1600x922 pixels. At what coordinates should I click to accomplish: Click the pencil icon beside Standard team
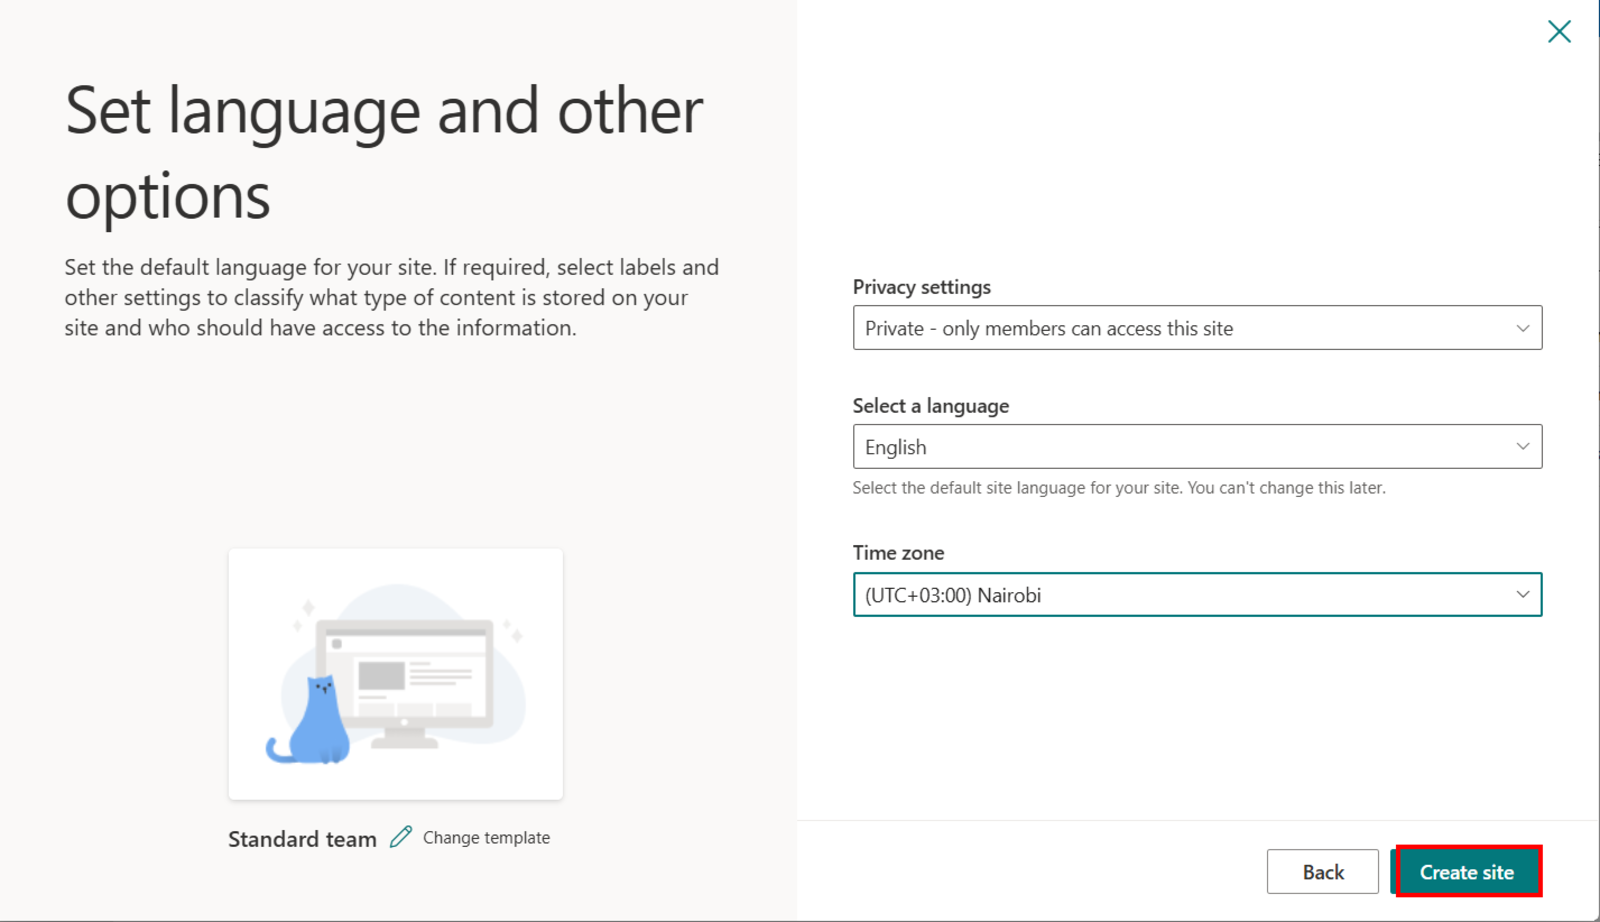pyautogui.click(x=401, y=836)
